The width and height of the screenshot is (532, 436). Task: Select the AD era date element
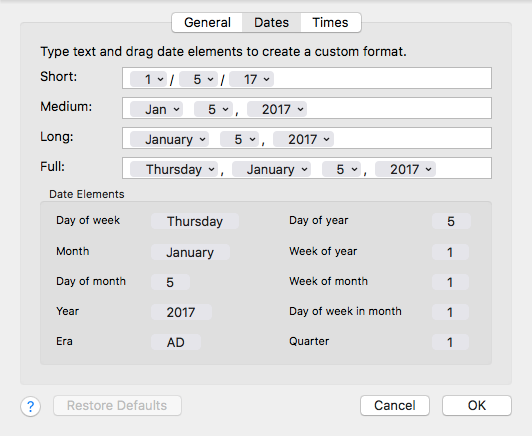(x=176, y=342)
